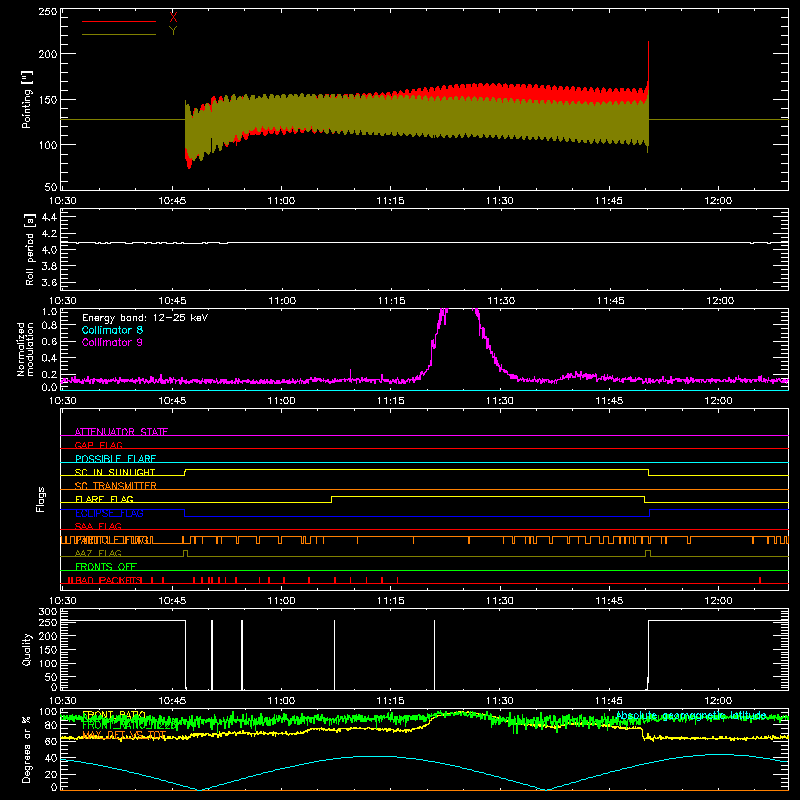Click the ECLIPSE_FLAG rising step near 11:50

[649, 513]
